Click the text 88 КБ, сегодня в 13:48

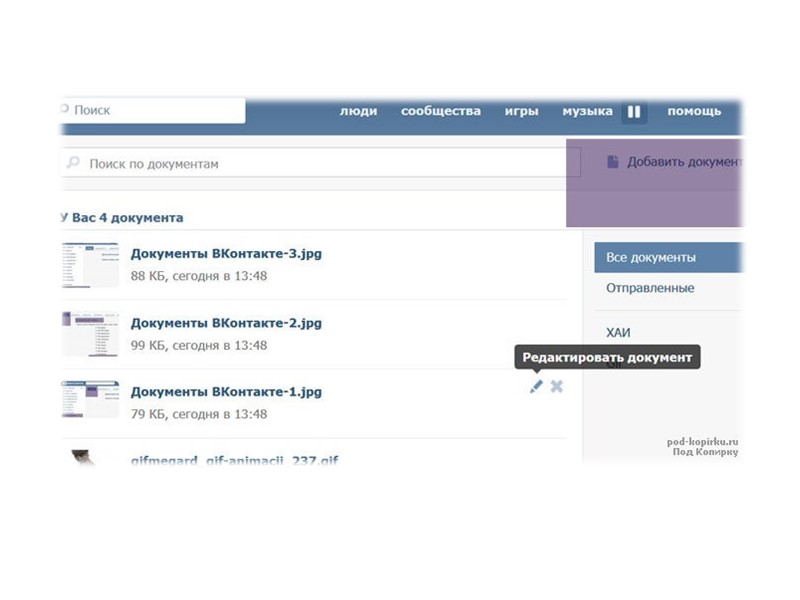point(199,276)
